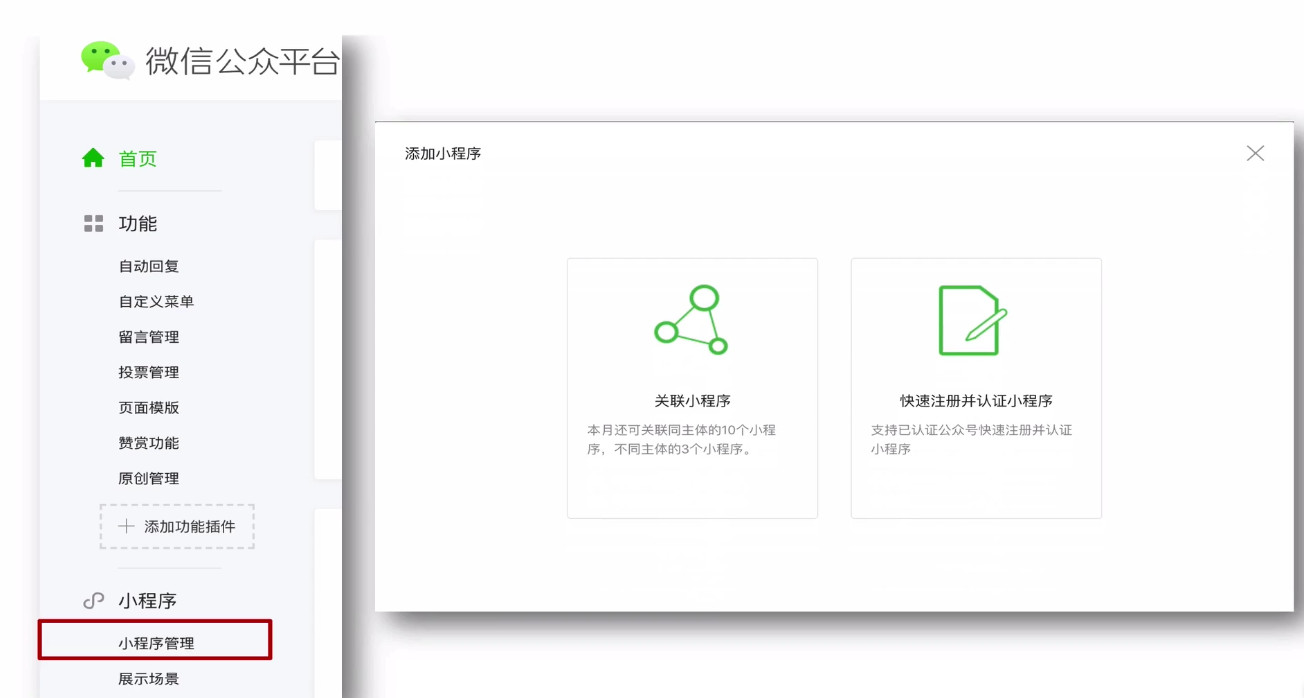Select 页面模版 in sidebar
This screenshot has width=1304, height=698.
[149, 408]
